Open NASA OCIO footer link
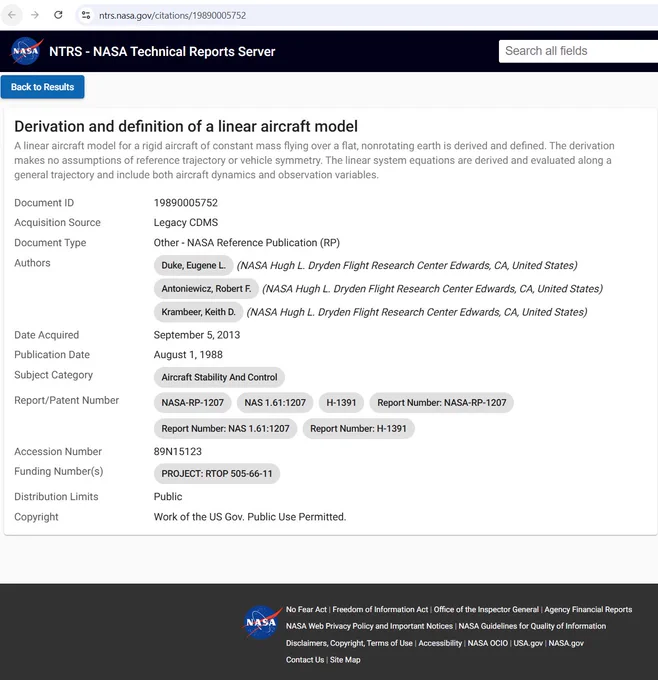This screenshot has height=680, width=658. pyautogui.click(x=488, y=643)
